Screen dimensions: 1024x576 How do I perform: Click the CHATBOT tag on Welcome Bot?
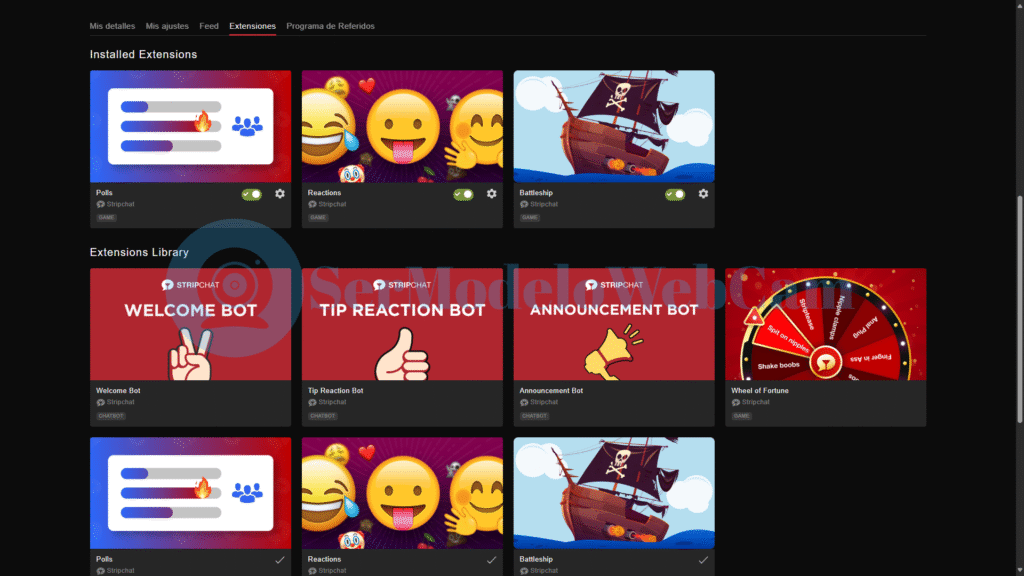110,416
